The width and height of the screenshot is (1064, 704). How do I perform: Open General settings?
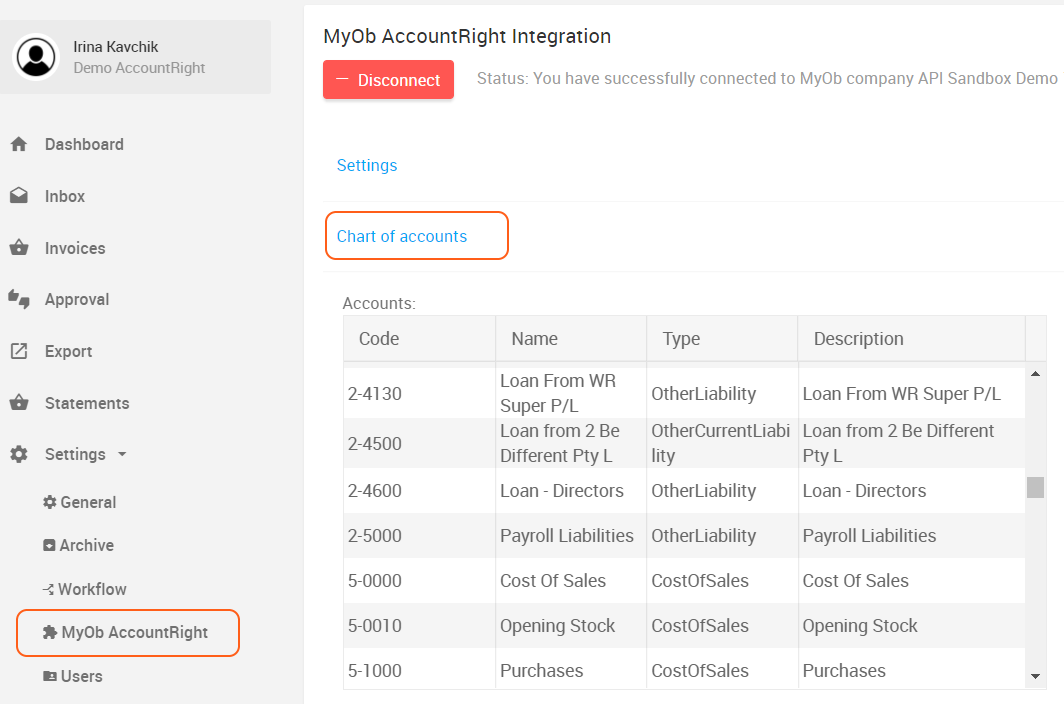coord(88,502)
